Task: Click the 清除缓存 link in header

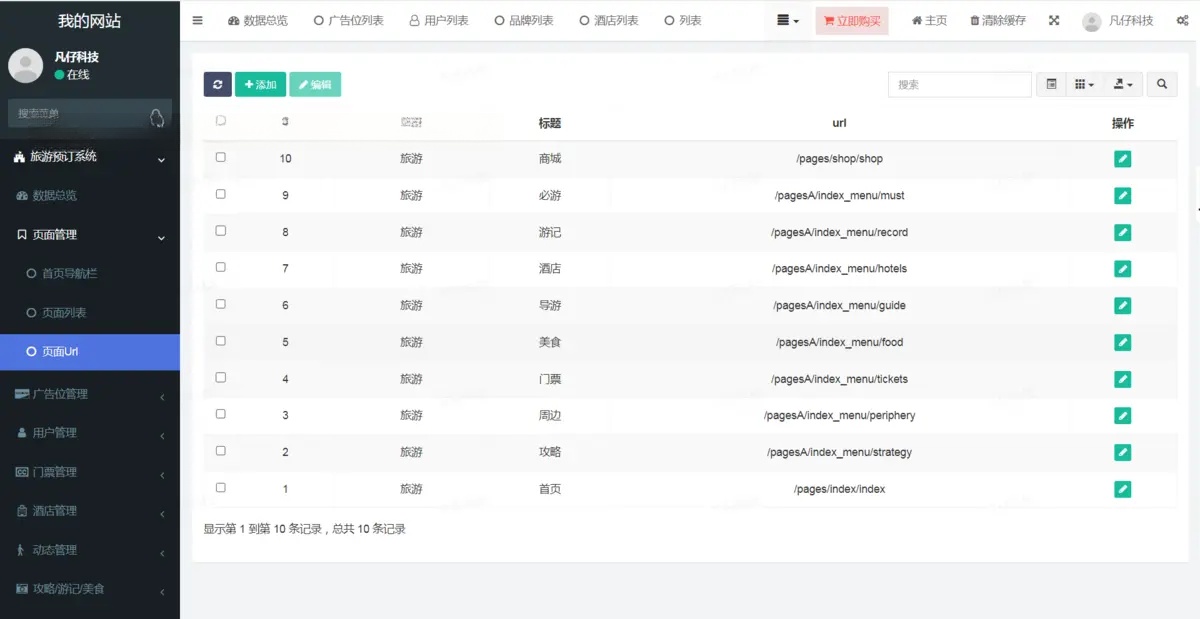Action: point(998,21)
